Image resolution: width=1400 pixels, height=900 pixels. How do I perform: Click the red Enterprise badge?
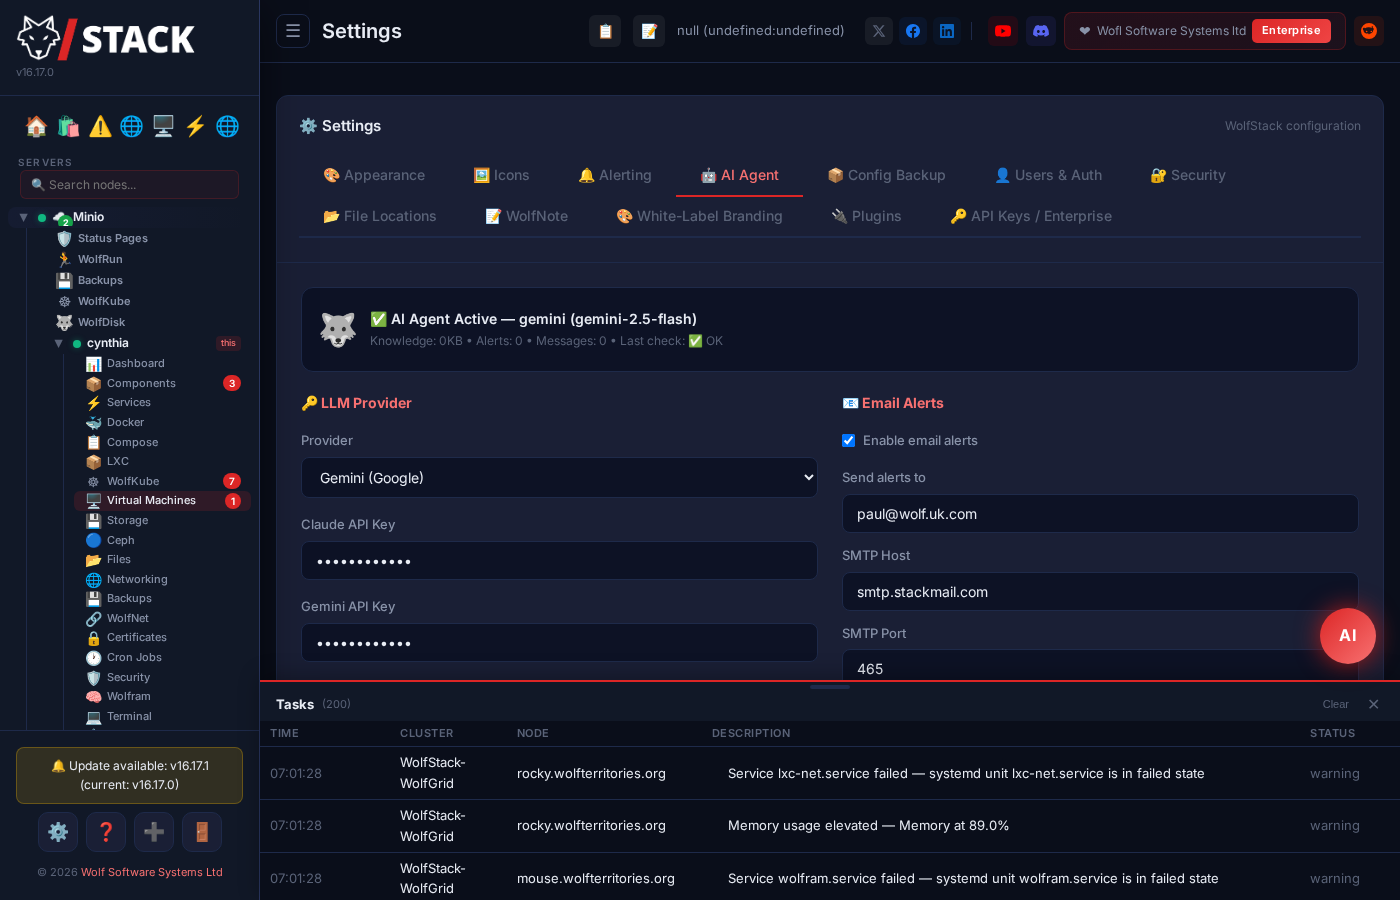[x=1291, y=31]
